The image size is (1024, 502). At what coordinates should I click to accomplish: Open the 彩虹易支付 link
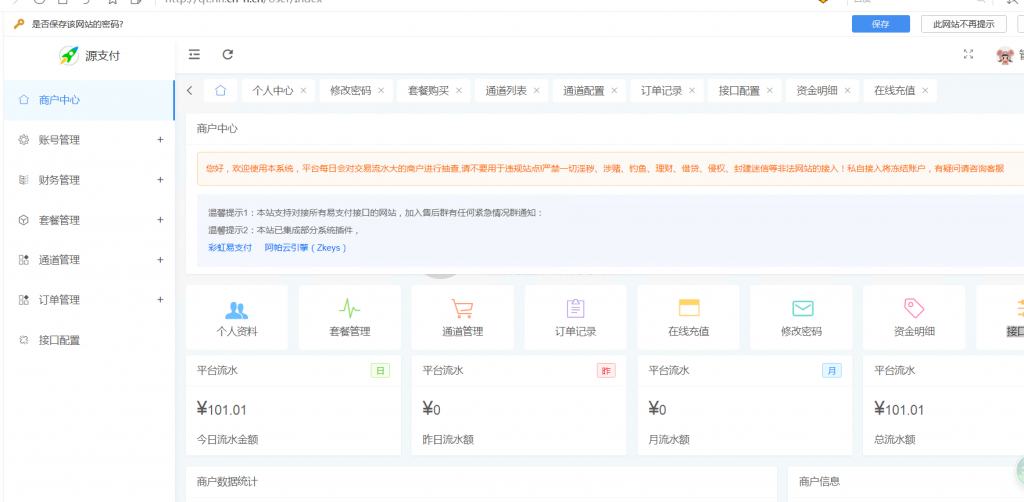229,247
